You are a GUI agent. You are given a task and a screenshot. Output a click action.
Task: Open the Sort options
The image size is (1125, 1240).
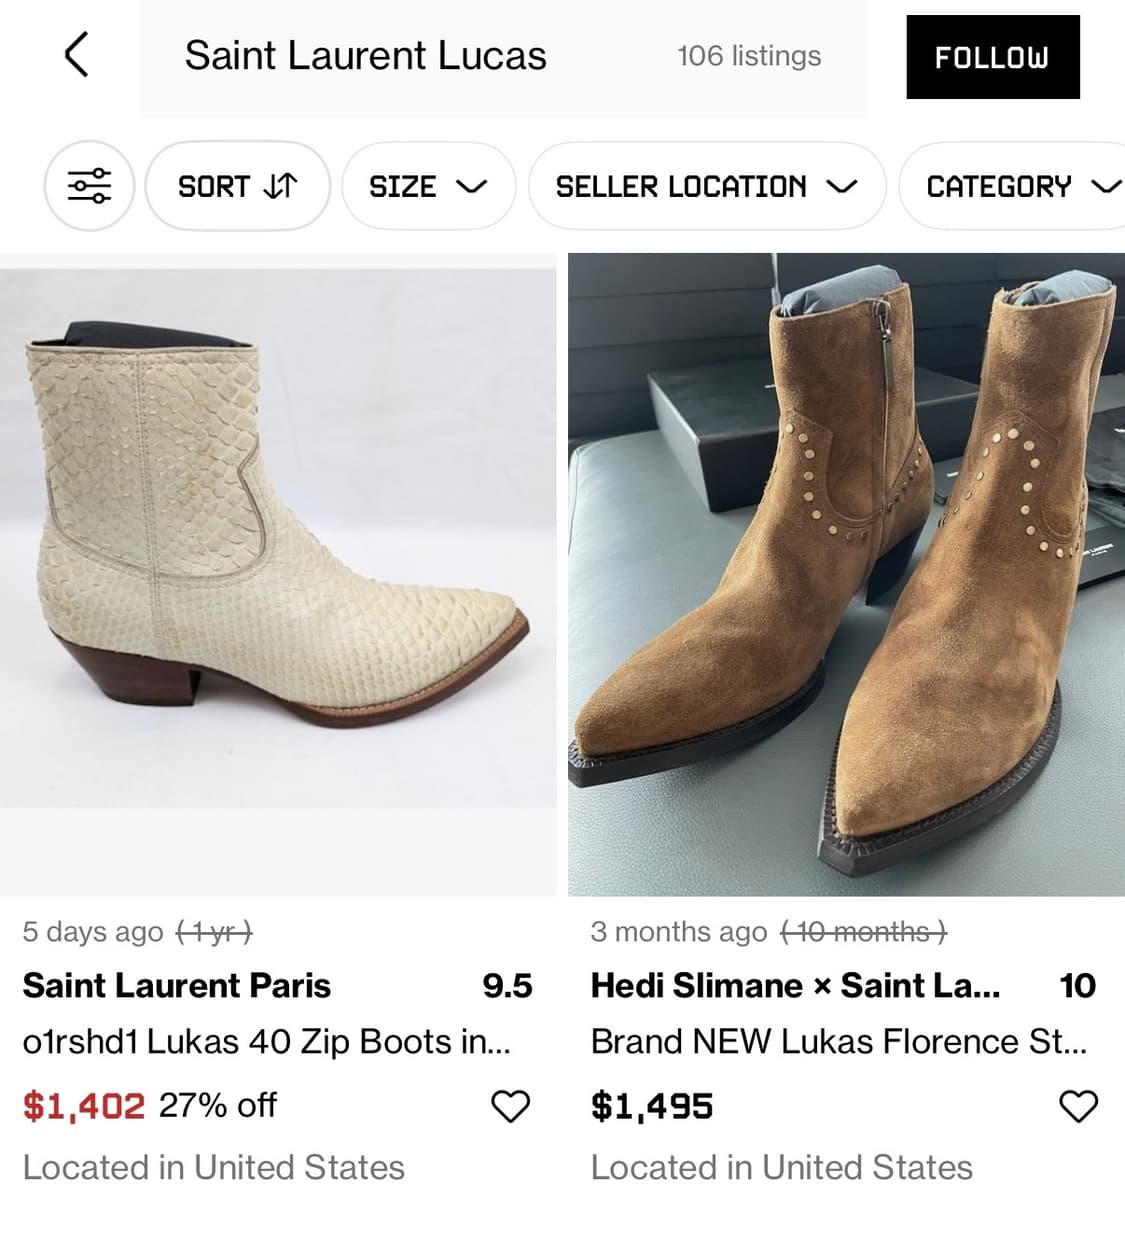point(237,186)
